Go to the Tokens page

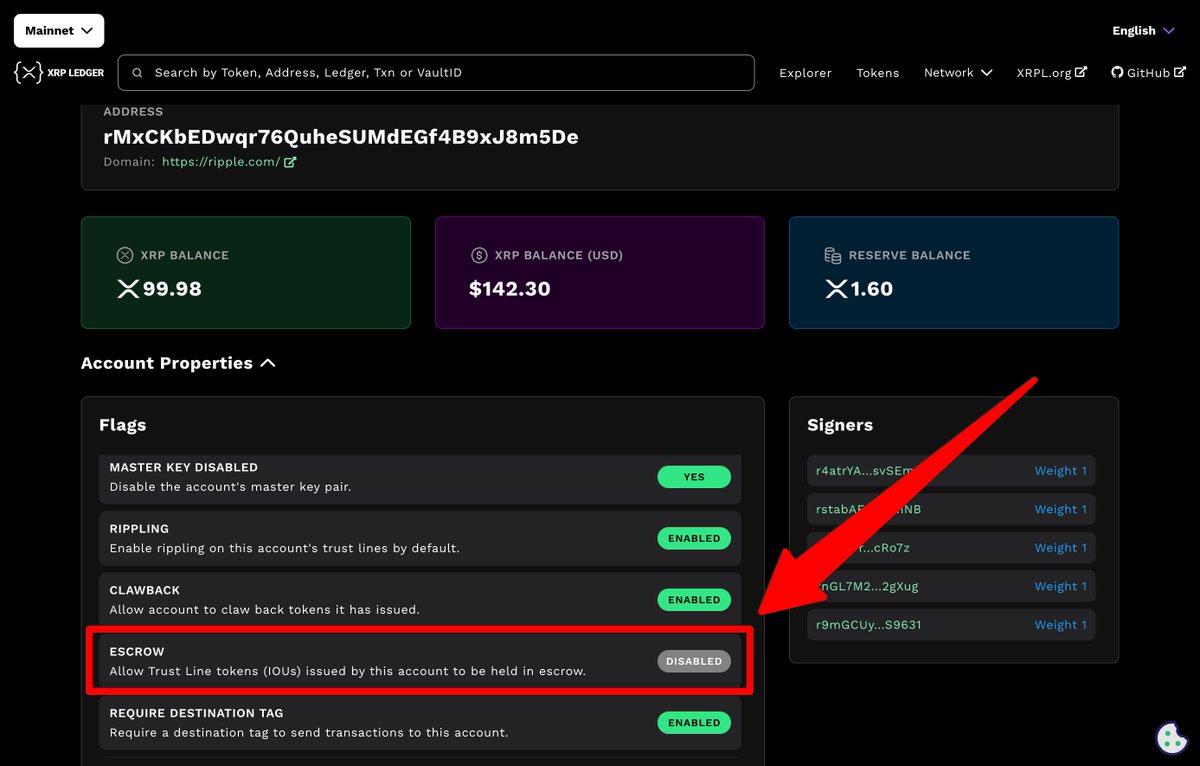(x=877, y=73)
